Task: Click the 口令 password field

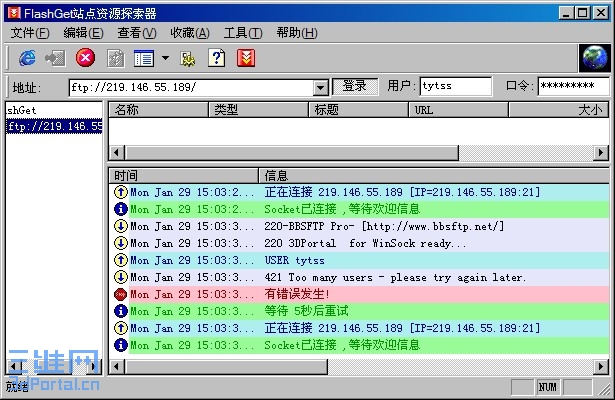Action: pyautogui.click(x=573, y=86)
